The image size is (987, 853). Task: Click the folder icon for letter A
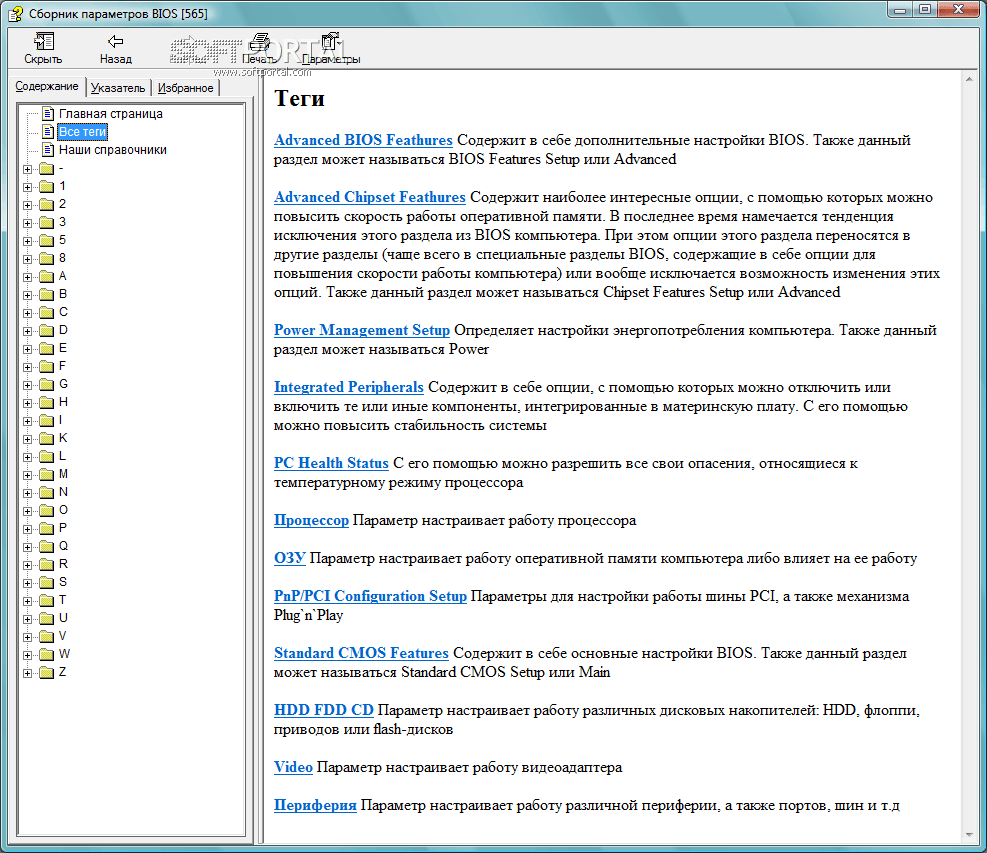coord(47,276)
